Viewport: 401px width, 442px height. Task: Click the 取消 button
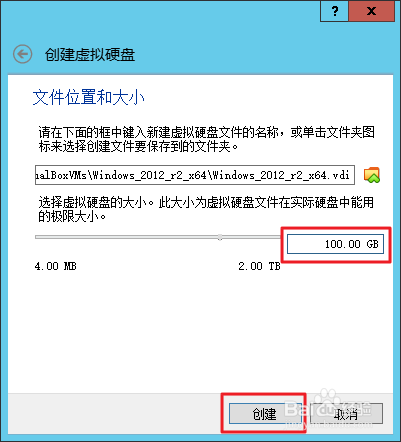tap(346, 414)
